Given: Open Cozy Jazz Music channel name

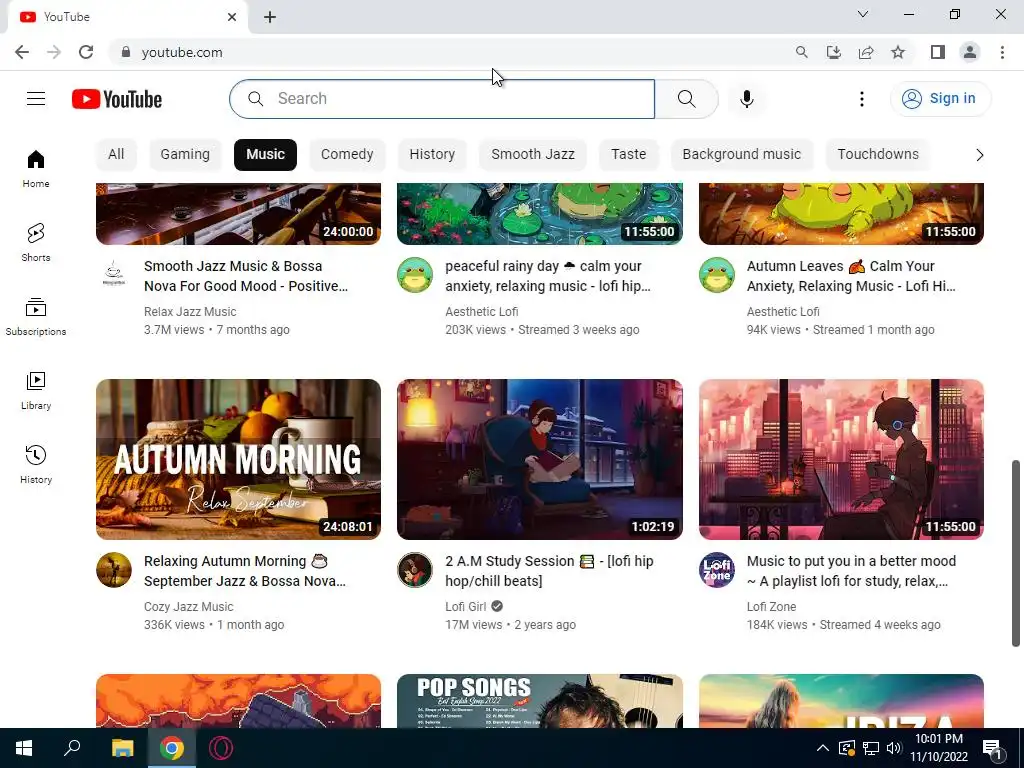Looking at the screenshot, I should point(188,607).
